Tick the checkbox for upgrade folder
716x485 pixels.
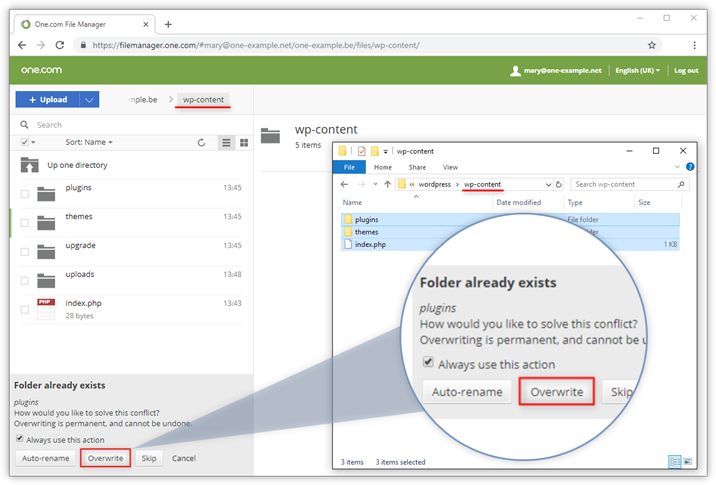coord(25,252)
